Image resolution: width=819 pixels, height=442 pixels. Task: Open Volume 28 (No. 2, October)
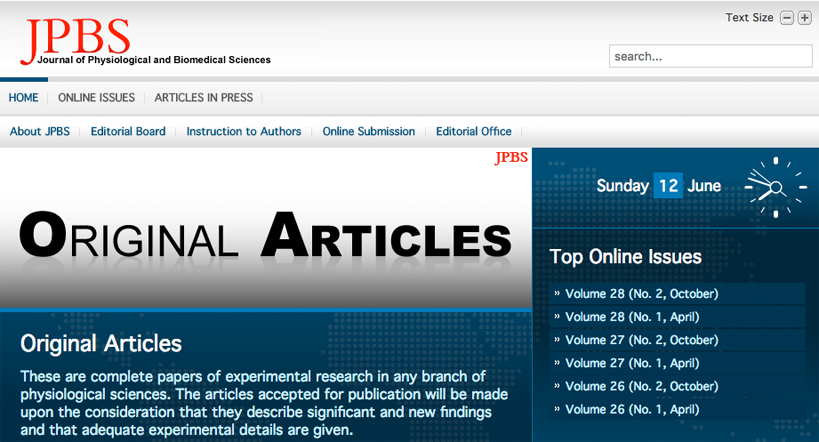click(677, 294)
